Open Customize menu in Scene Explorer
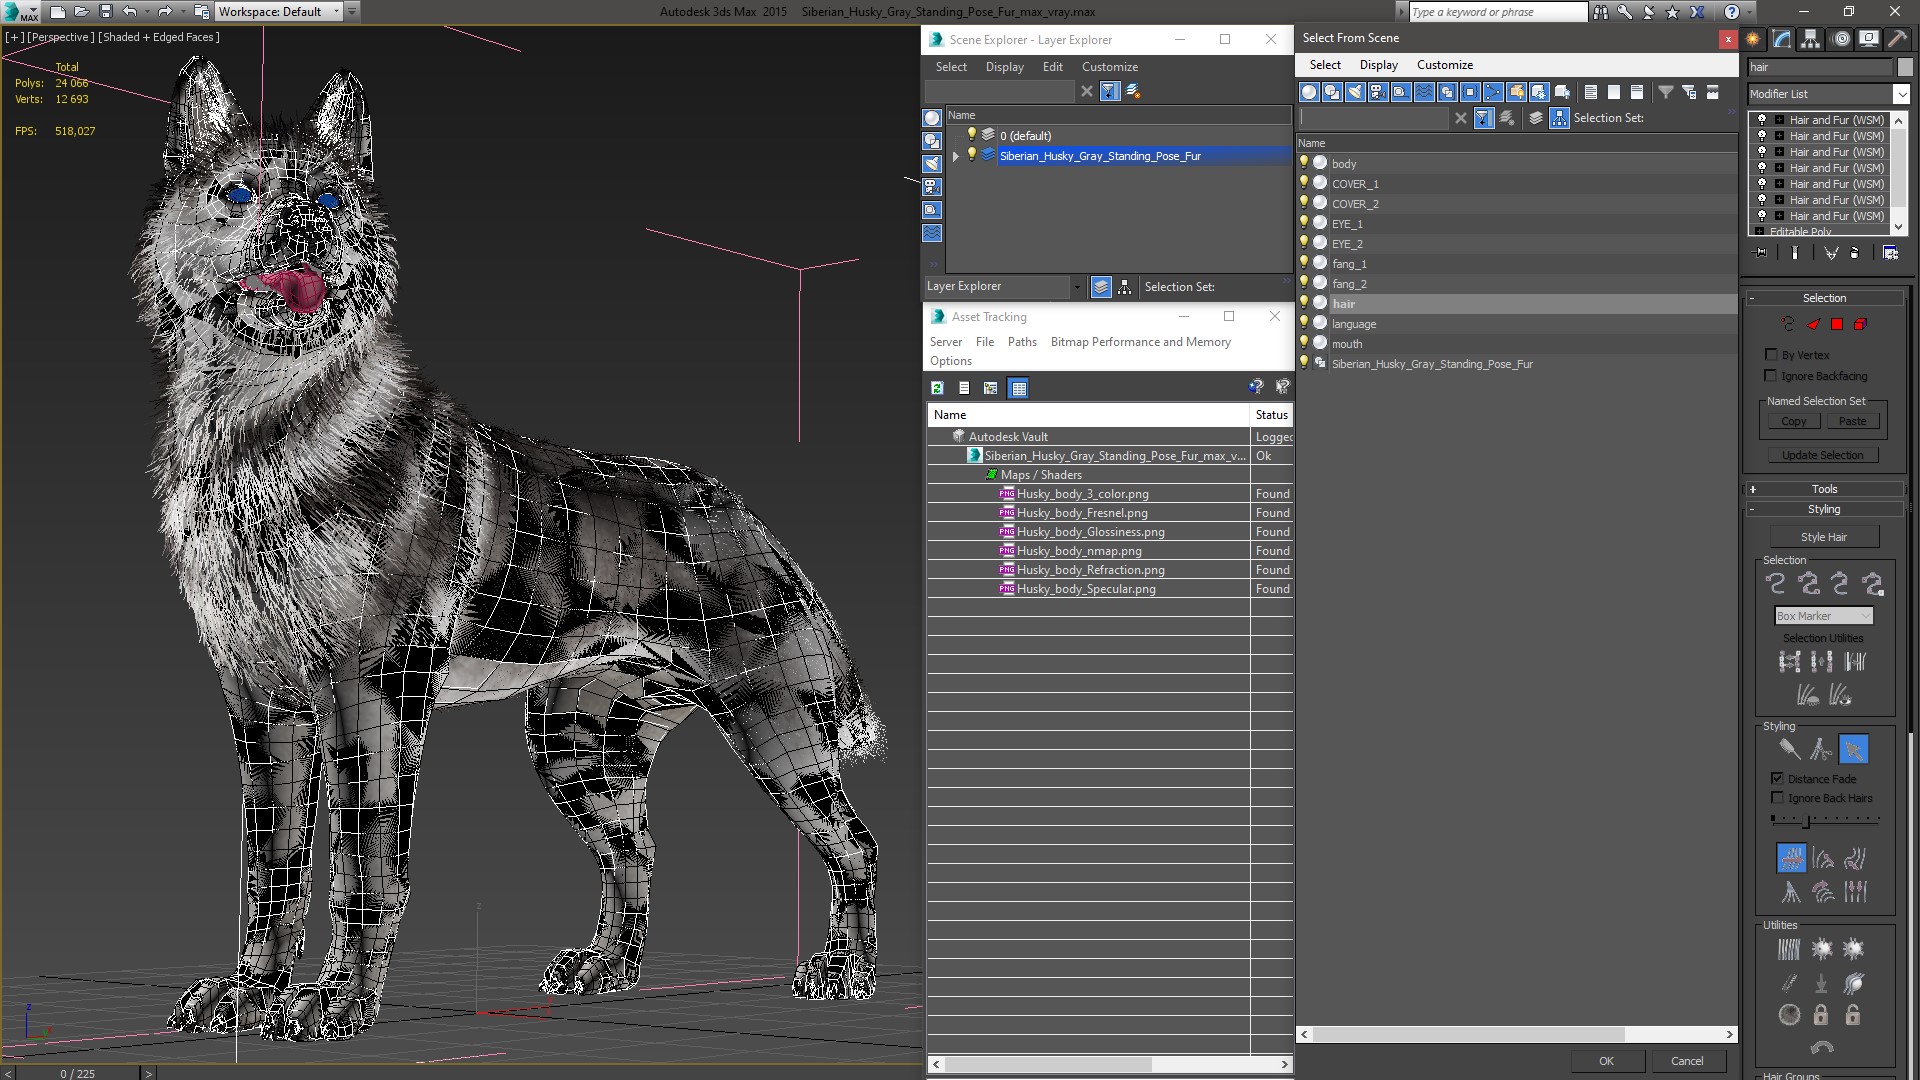 (1109, 67)
